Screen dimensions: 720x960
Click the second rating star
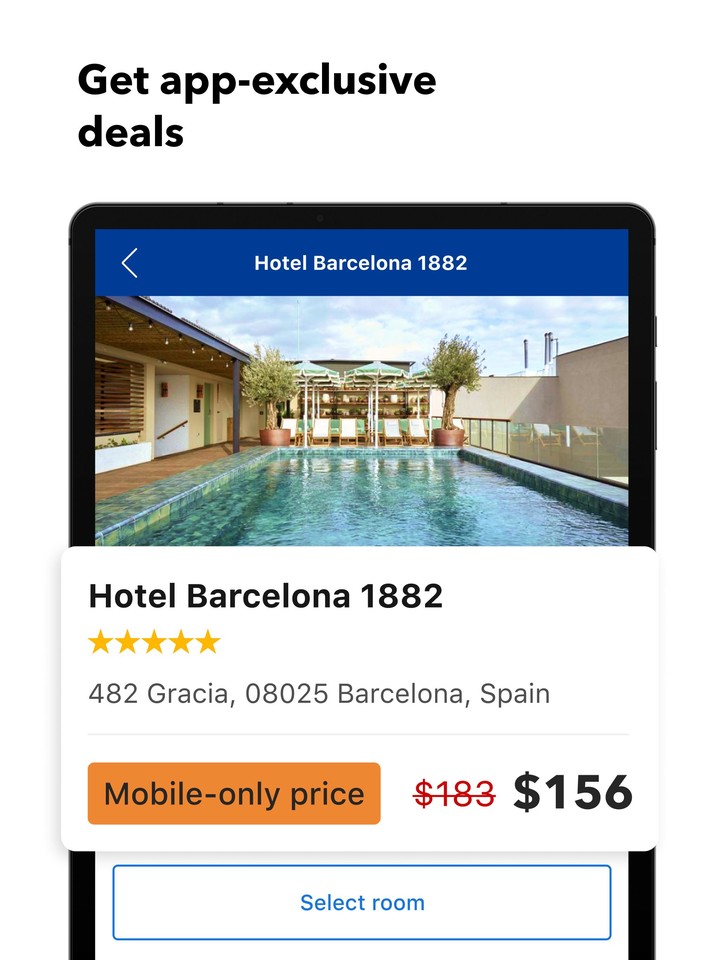[127, 642]
